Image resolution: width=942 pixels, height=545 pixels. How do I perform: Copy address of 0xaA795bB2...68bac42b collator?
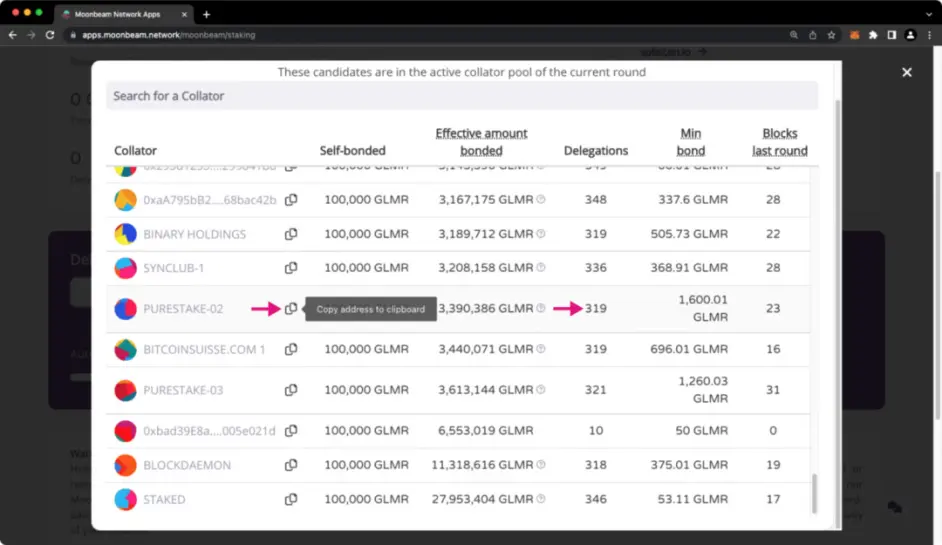(x=291, y=199)
